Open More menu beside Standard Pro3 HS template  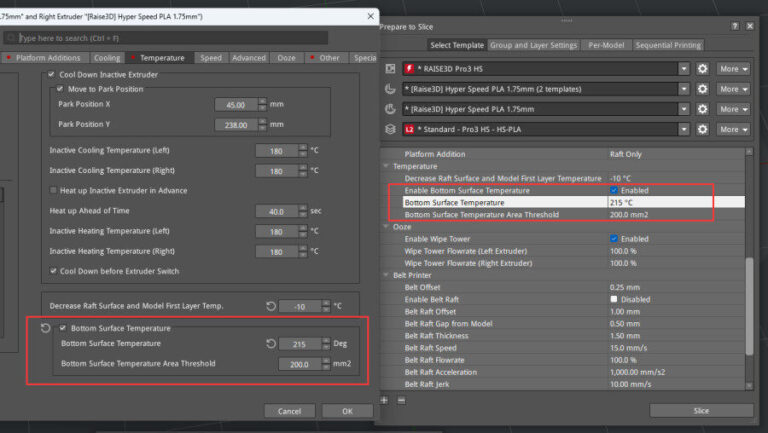point(733,129)
